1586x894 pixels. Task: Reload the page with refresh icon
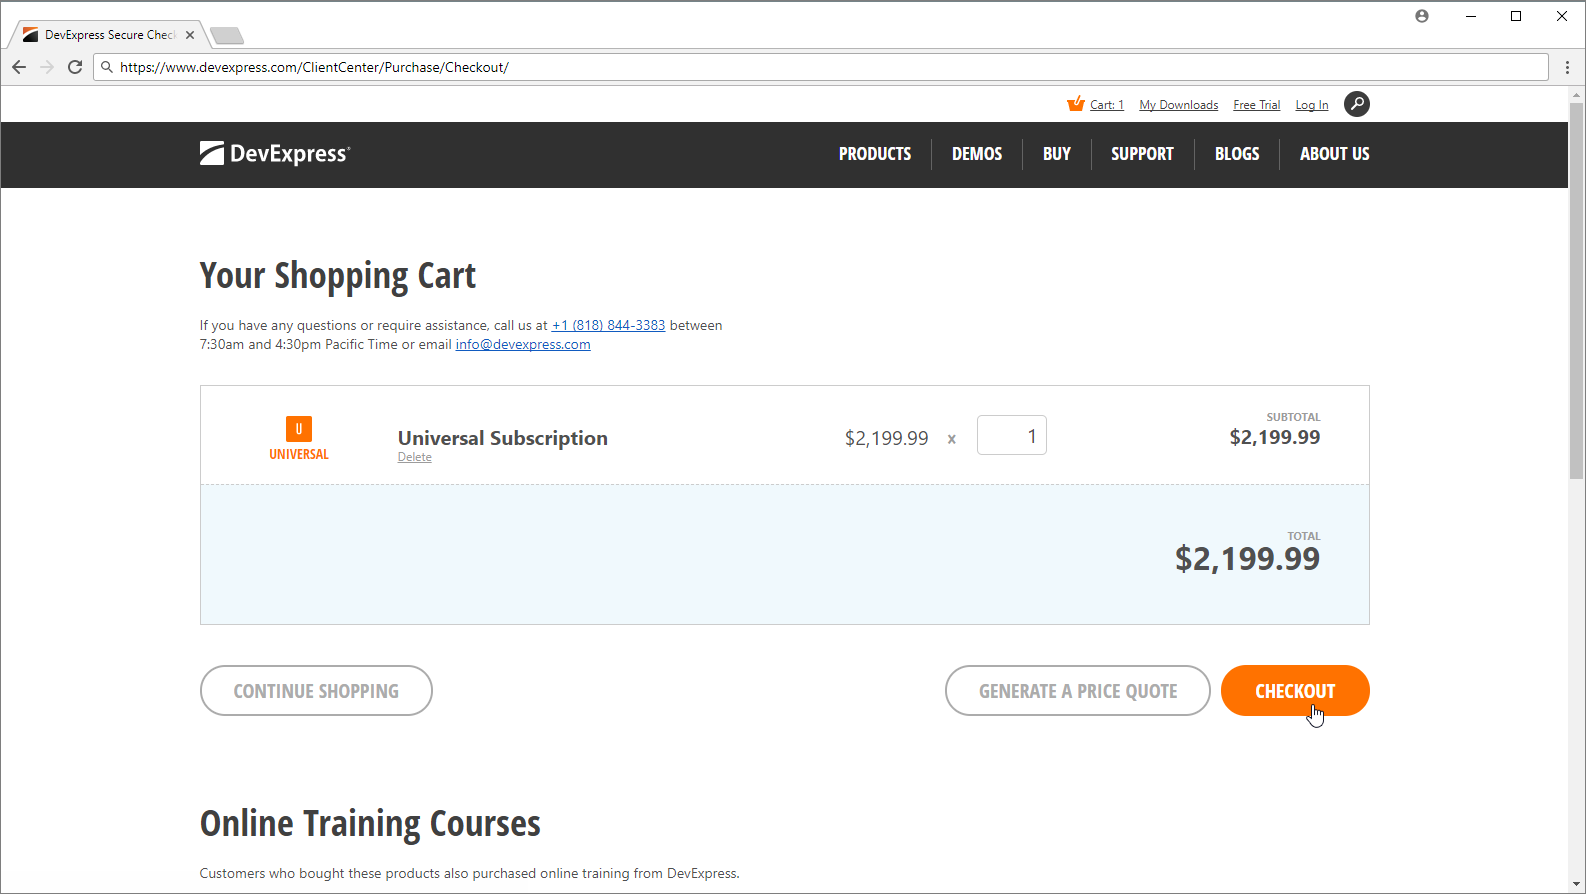pos(75,67)
